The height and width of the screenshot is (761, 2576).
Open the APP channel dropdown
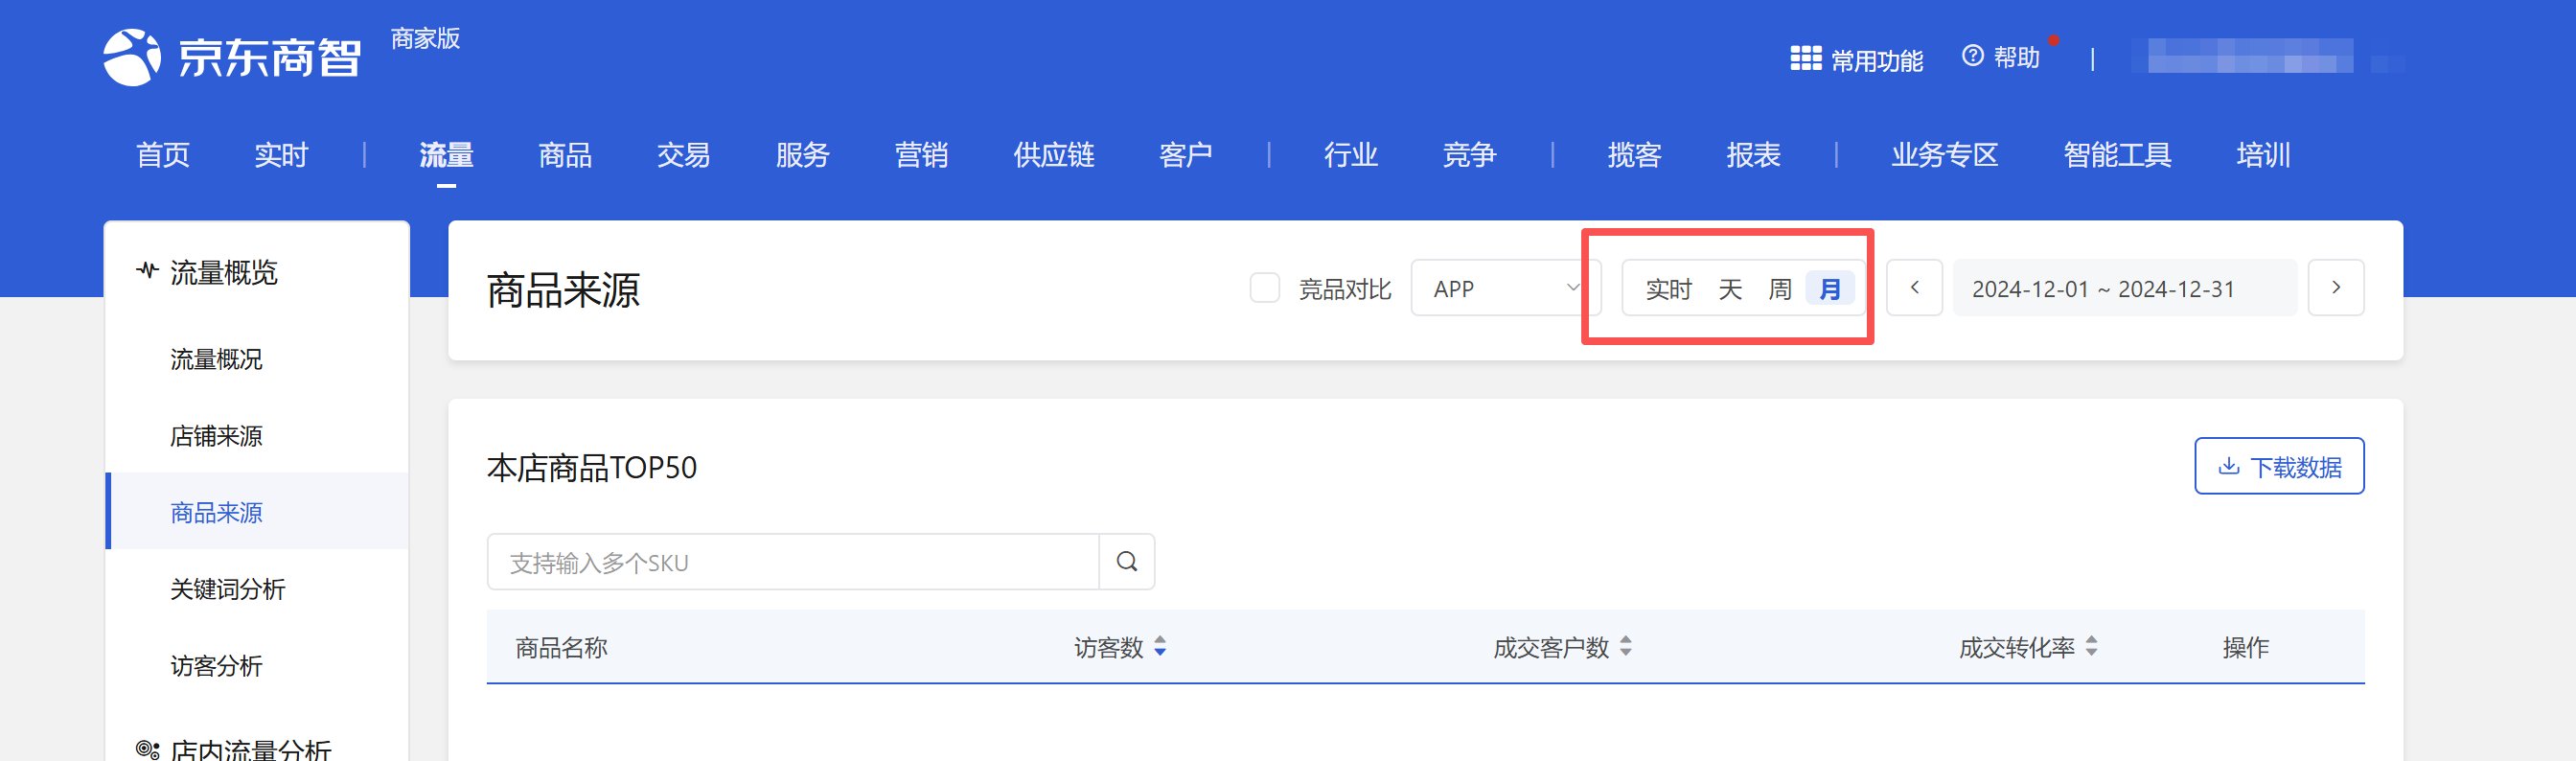pyautogui.click(x=1506, y=288)
